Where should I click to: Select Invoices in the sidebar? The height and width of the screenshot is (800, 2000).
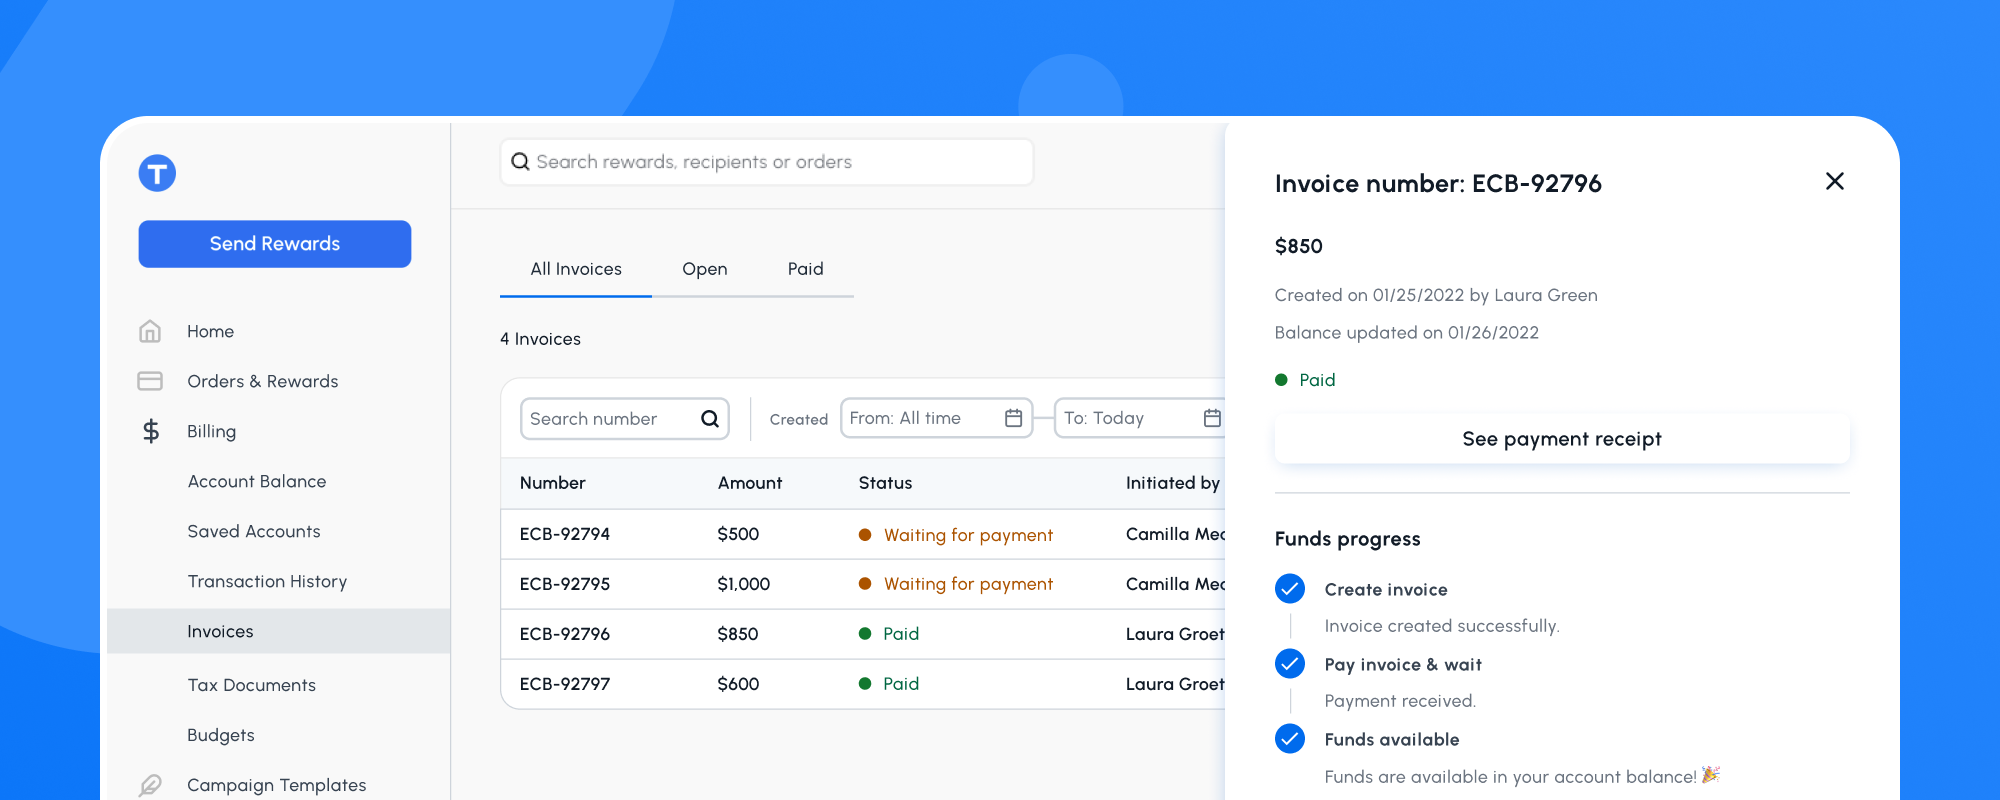tap(278, 631)
